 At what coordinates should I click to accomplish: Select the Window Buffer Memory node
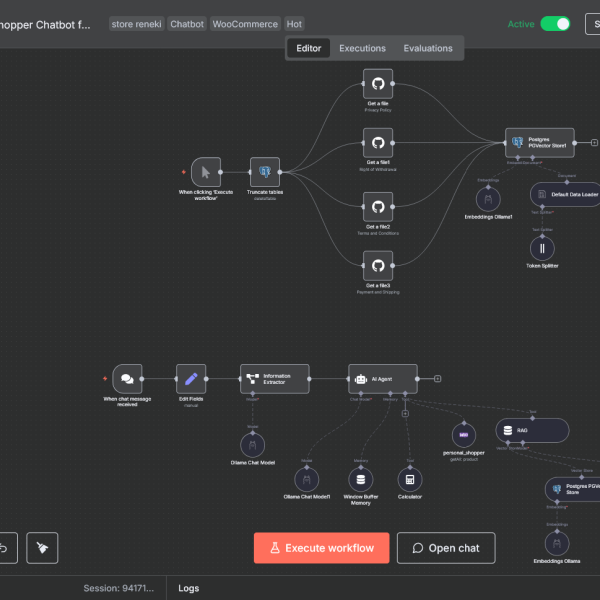(360, 479)
